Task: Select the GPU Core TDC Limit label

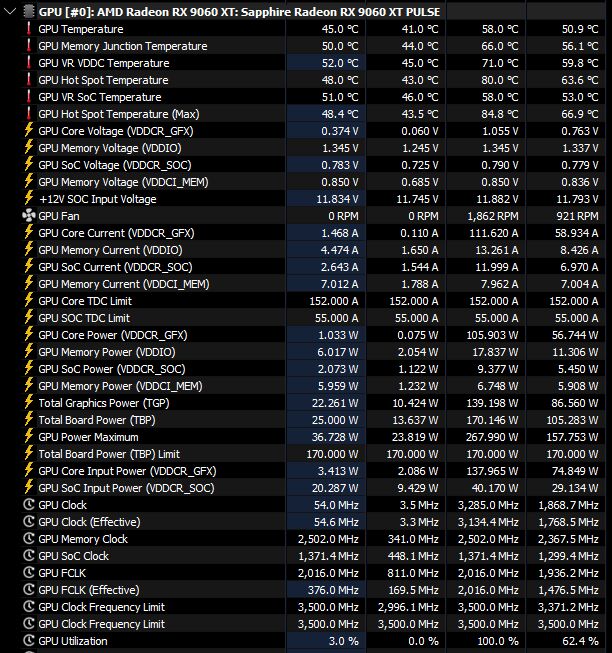Action: [x=85, y=301]
